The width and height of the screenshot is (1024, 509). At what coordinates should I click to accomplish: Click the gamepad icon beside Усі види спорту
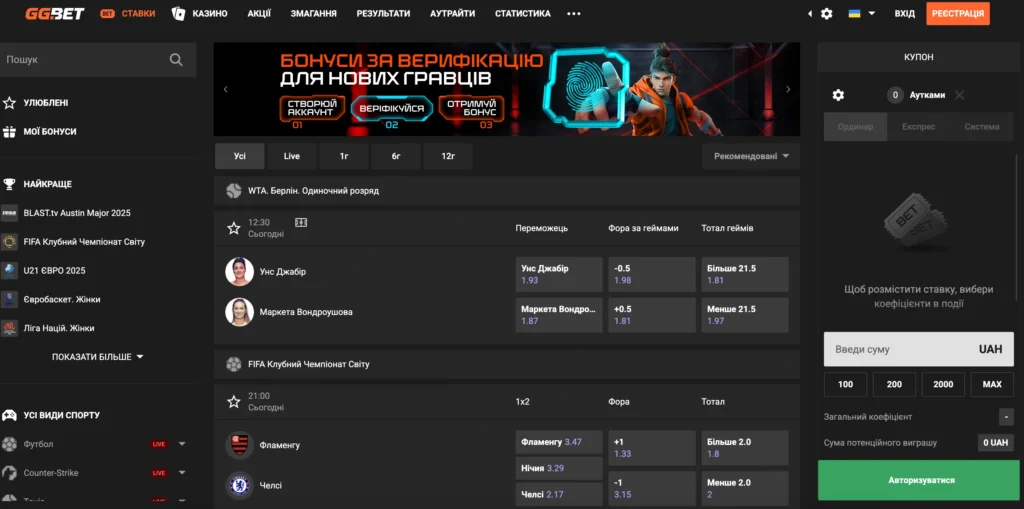(x=9, y=415)
